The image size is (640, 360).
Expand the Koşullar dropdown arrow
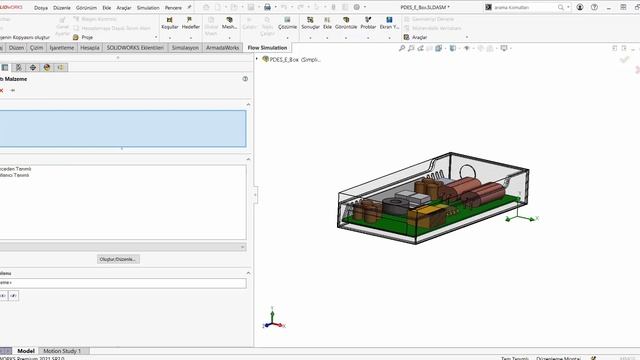[x=170, y=38]
